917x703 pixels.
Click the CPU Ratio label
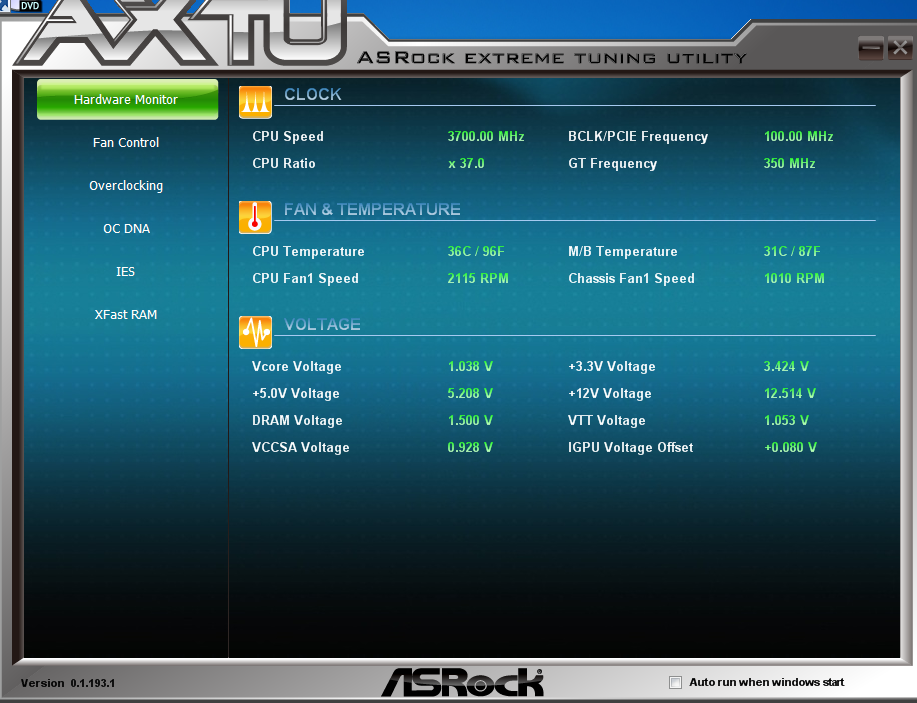284,163
